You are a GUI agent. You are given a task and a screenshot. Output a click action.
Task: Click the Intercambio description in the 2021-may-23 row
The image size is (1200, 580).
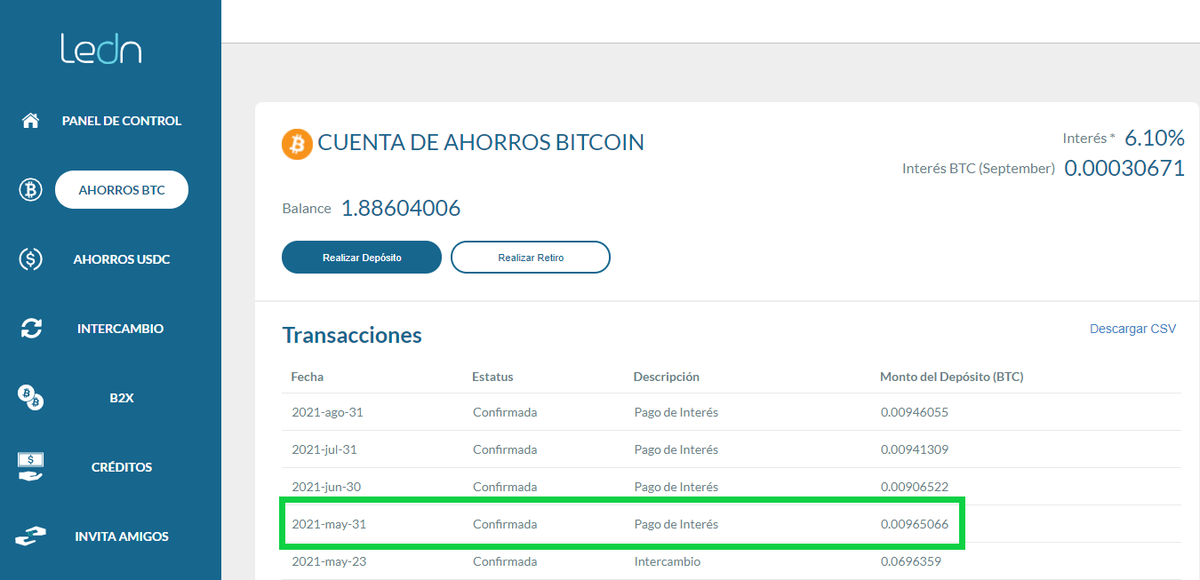pos(667,561)
